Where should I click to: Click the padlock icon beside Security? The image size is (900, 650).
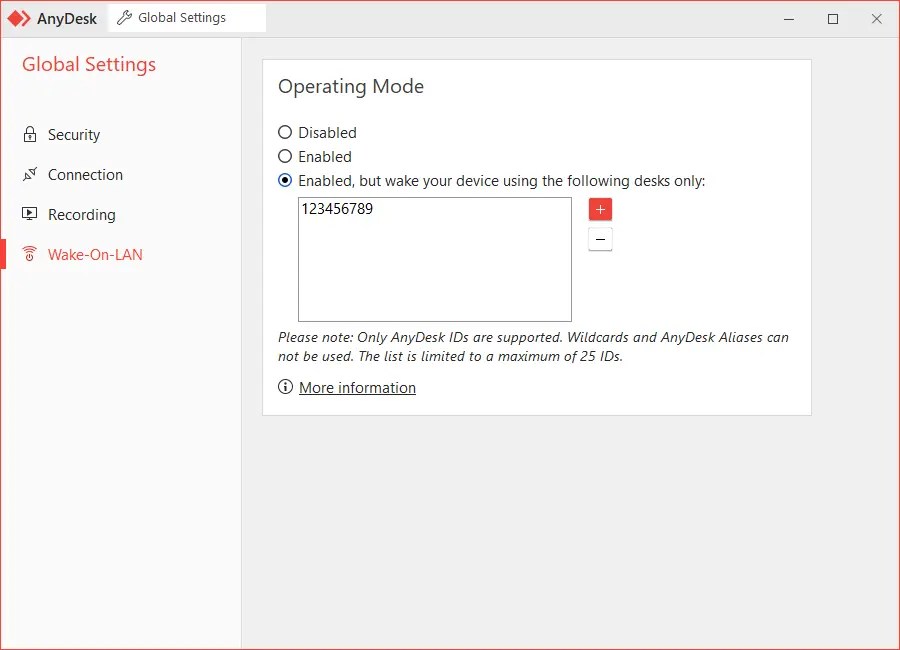[x=29, y=134]
